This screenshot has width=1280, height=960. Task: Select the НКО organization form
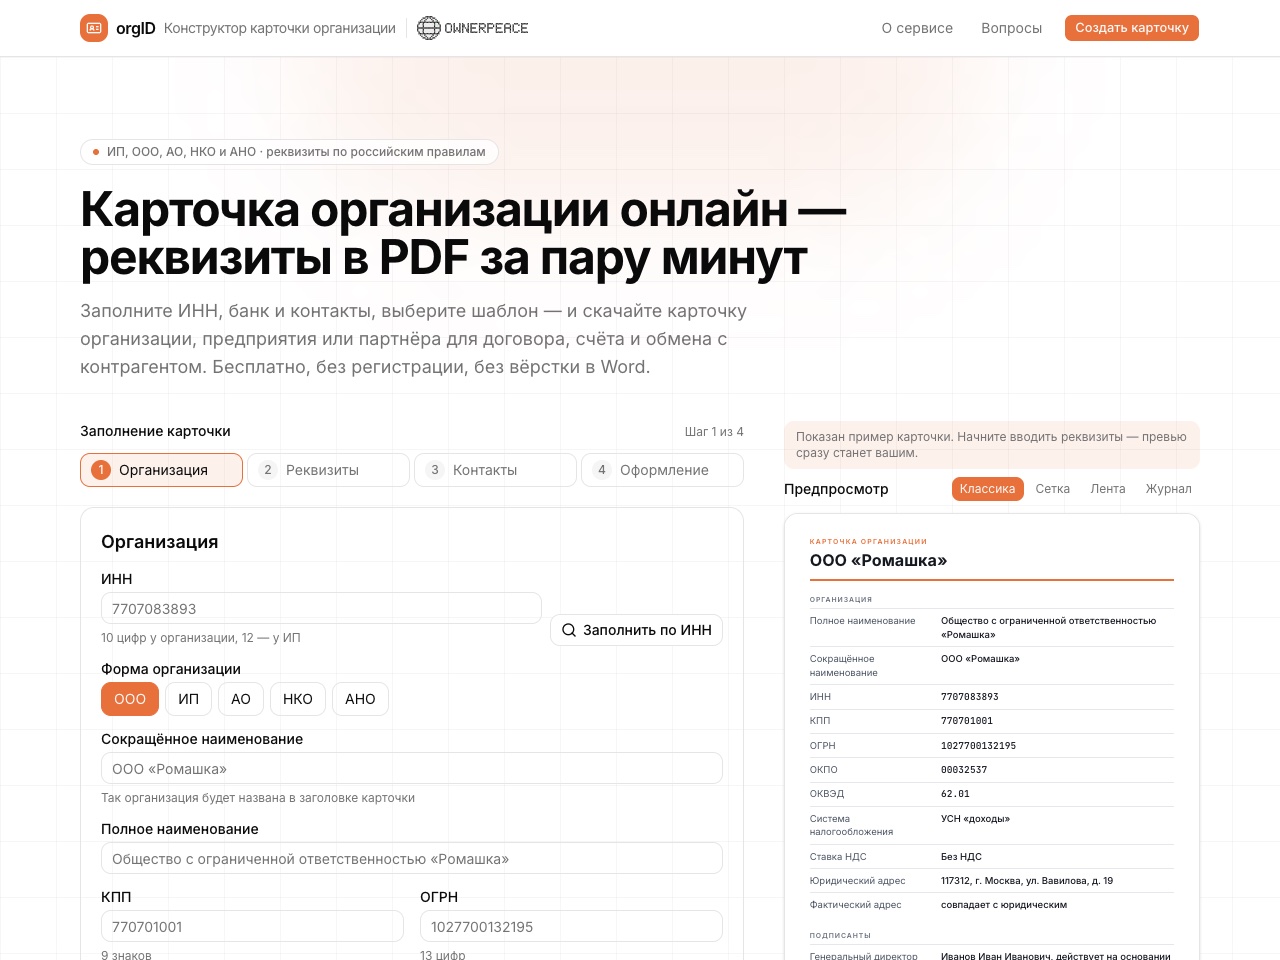[298, 699]
